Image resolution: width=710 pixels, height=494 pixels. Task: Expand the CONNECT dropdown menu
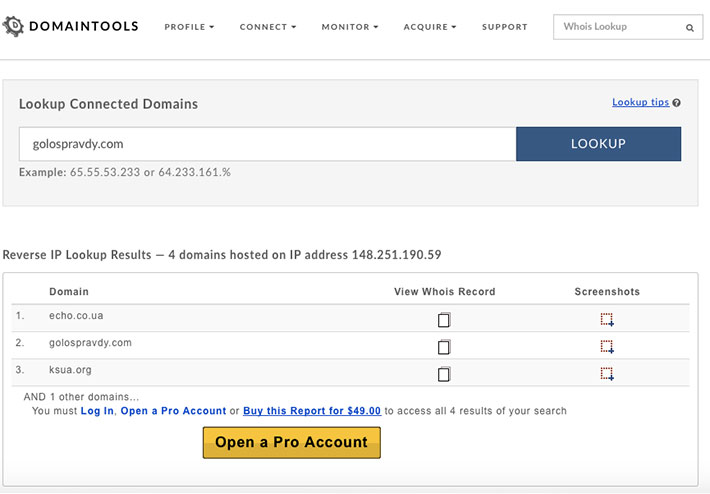tap(268, 27)
